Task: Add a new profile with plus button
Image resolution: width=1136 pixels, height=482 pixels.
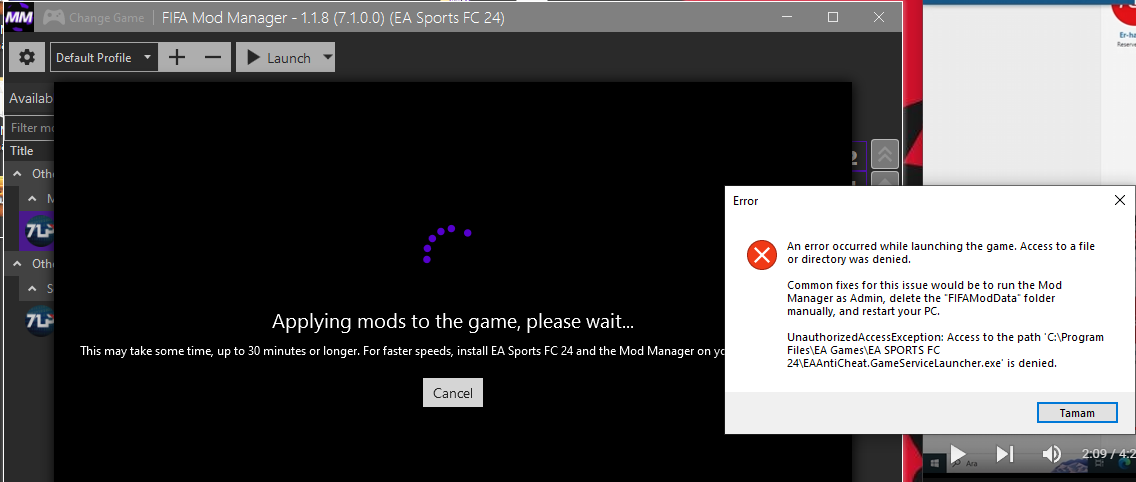Action: [177, 57]
